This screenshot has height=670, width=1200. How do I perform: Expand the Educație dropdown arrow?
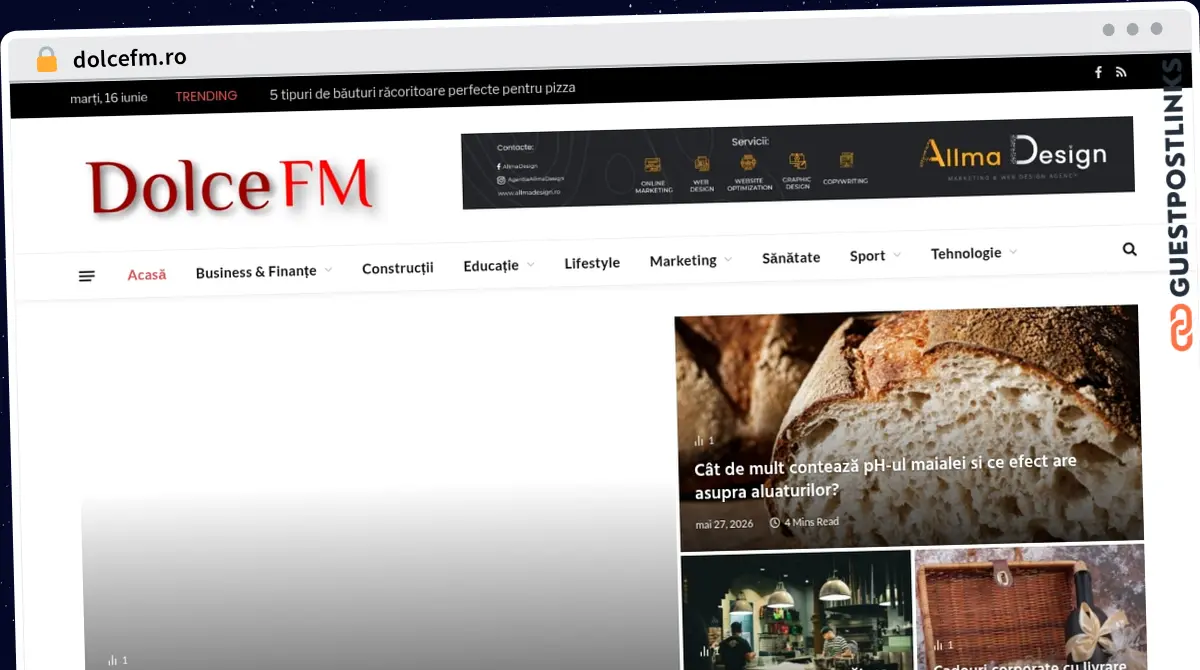click(x=530, y=264)
